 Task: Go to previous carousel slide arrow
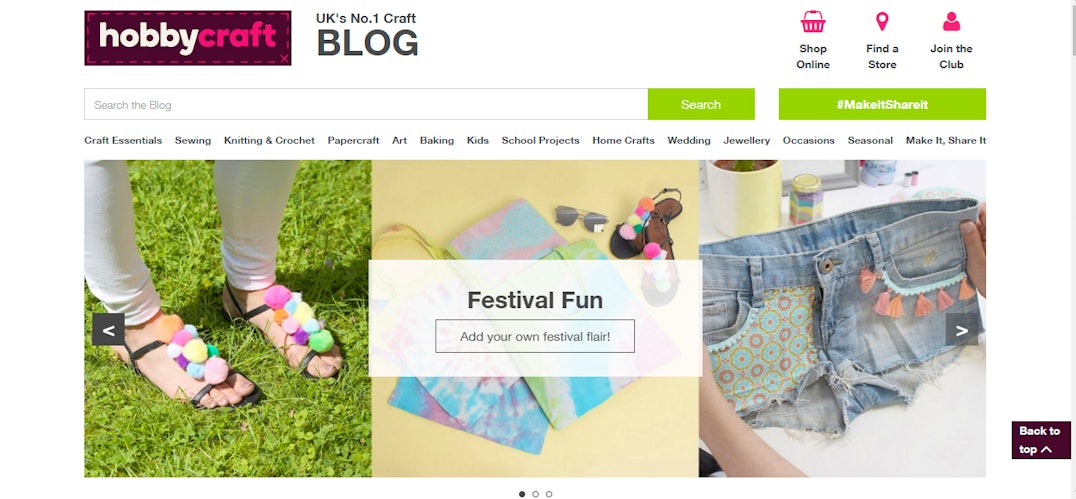pyautogui.click(x=108, y=329)
